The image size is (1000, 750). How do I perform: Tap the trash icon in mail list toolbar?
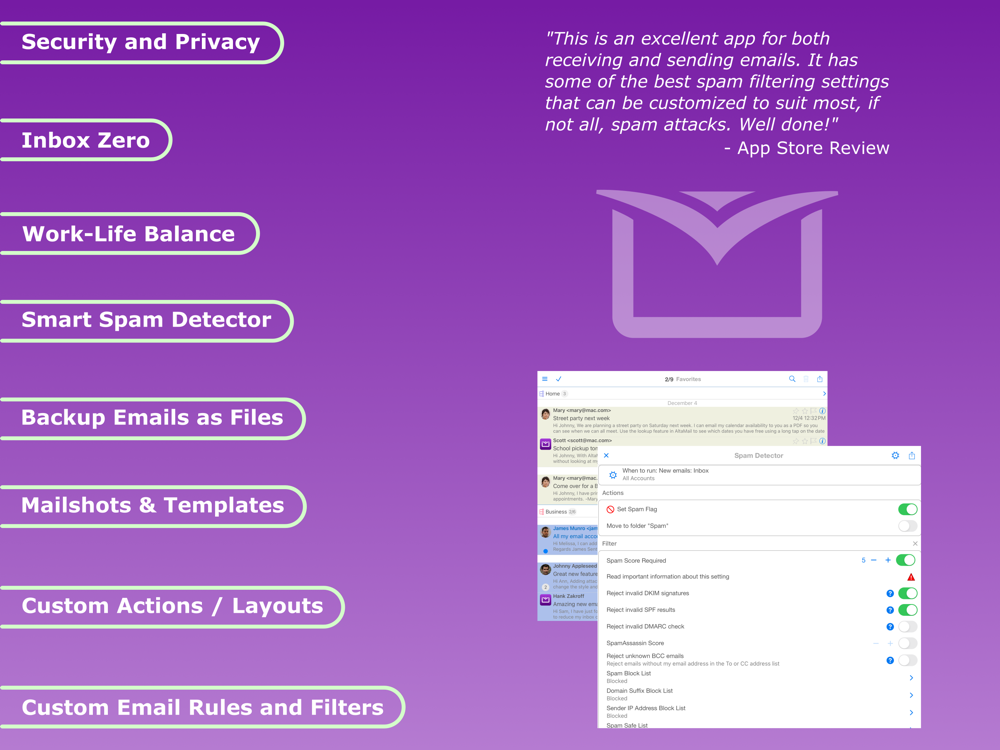(x=806, y=379)
